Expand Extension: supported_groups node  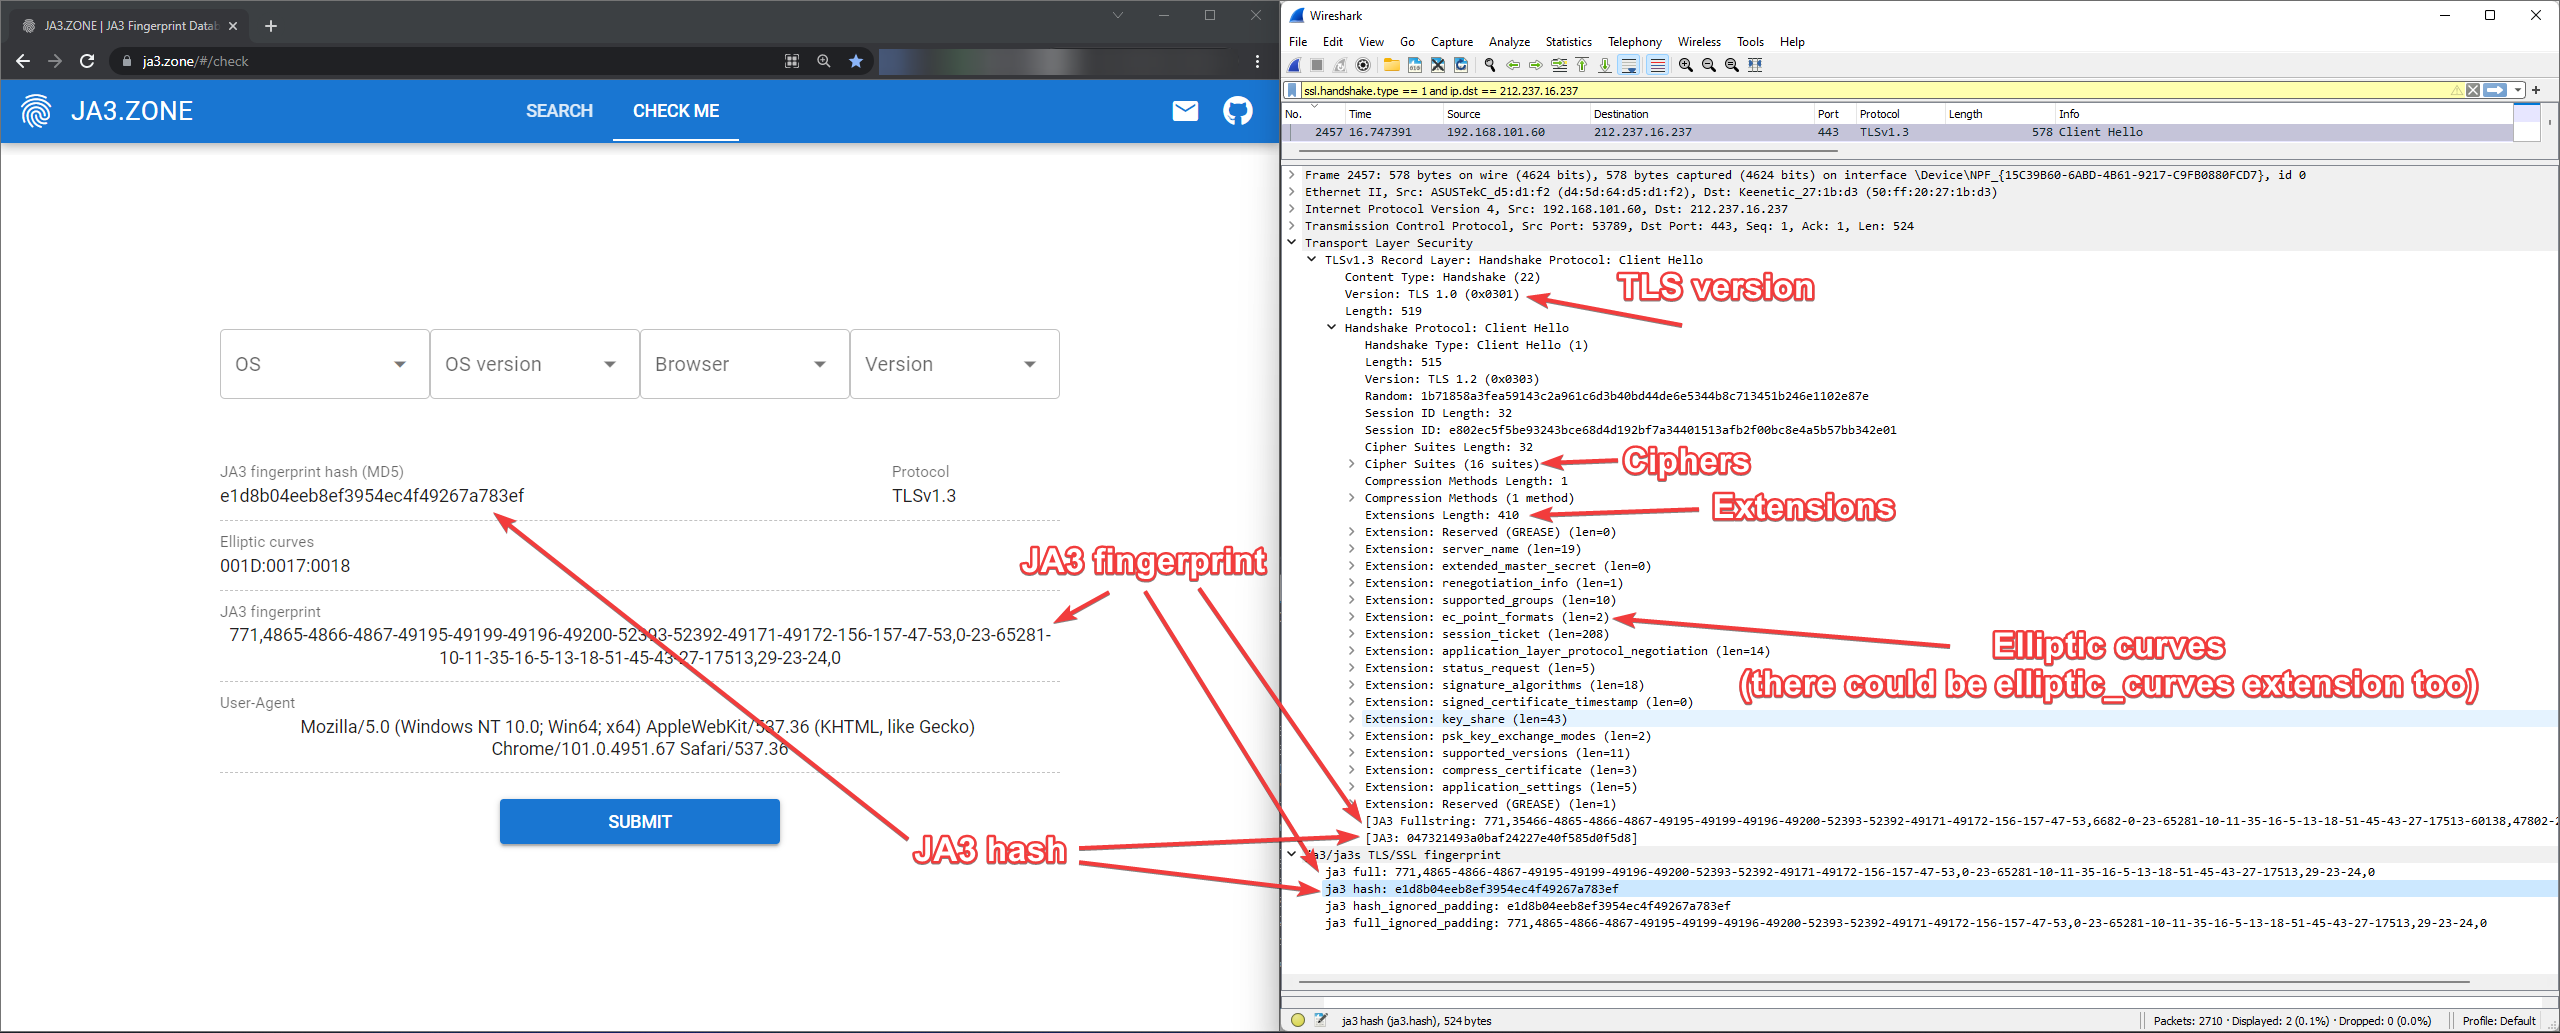click(x=1352, y=600)
